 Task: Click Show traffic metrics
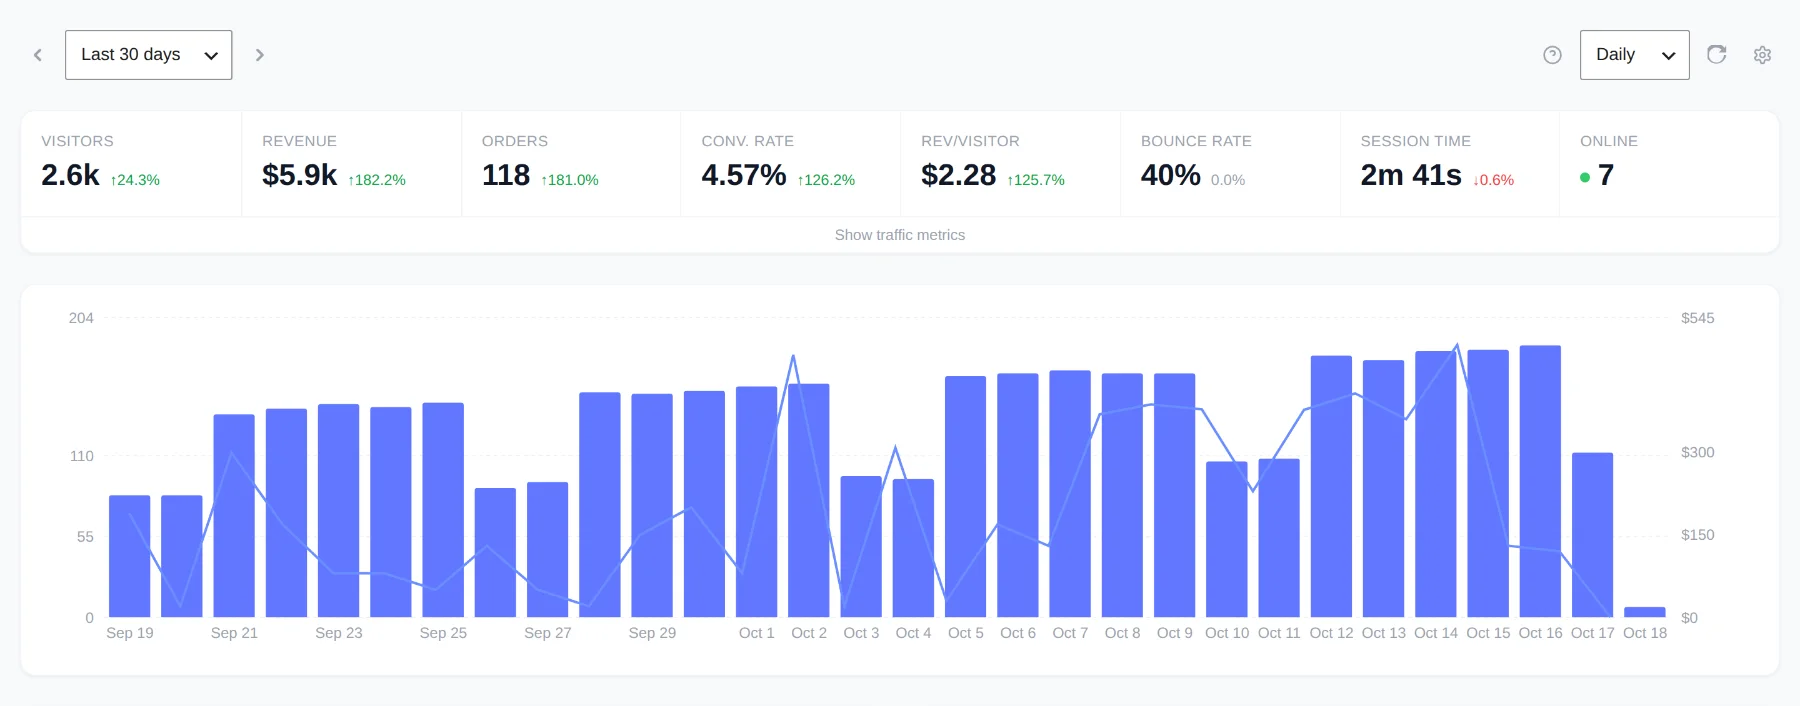(x=900, y=235)
